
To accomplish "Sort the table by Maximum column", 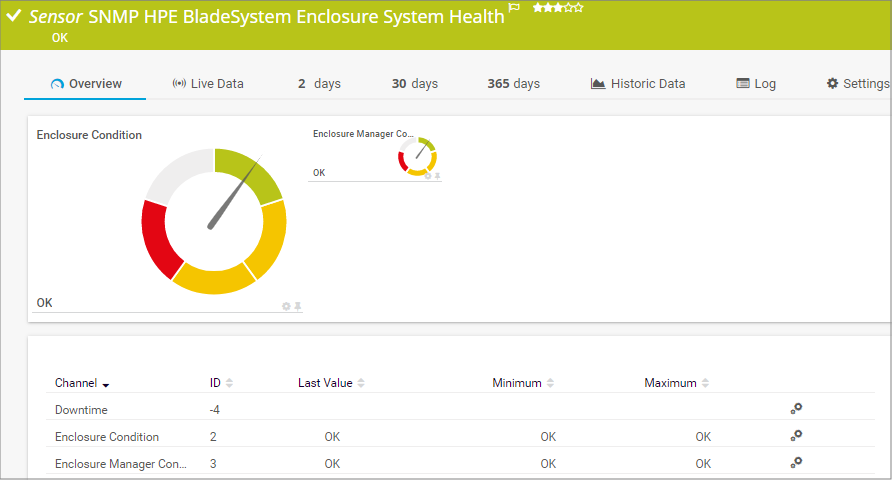I will click(676, 383).
